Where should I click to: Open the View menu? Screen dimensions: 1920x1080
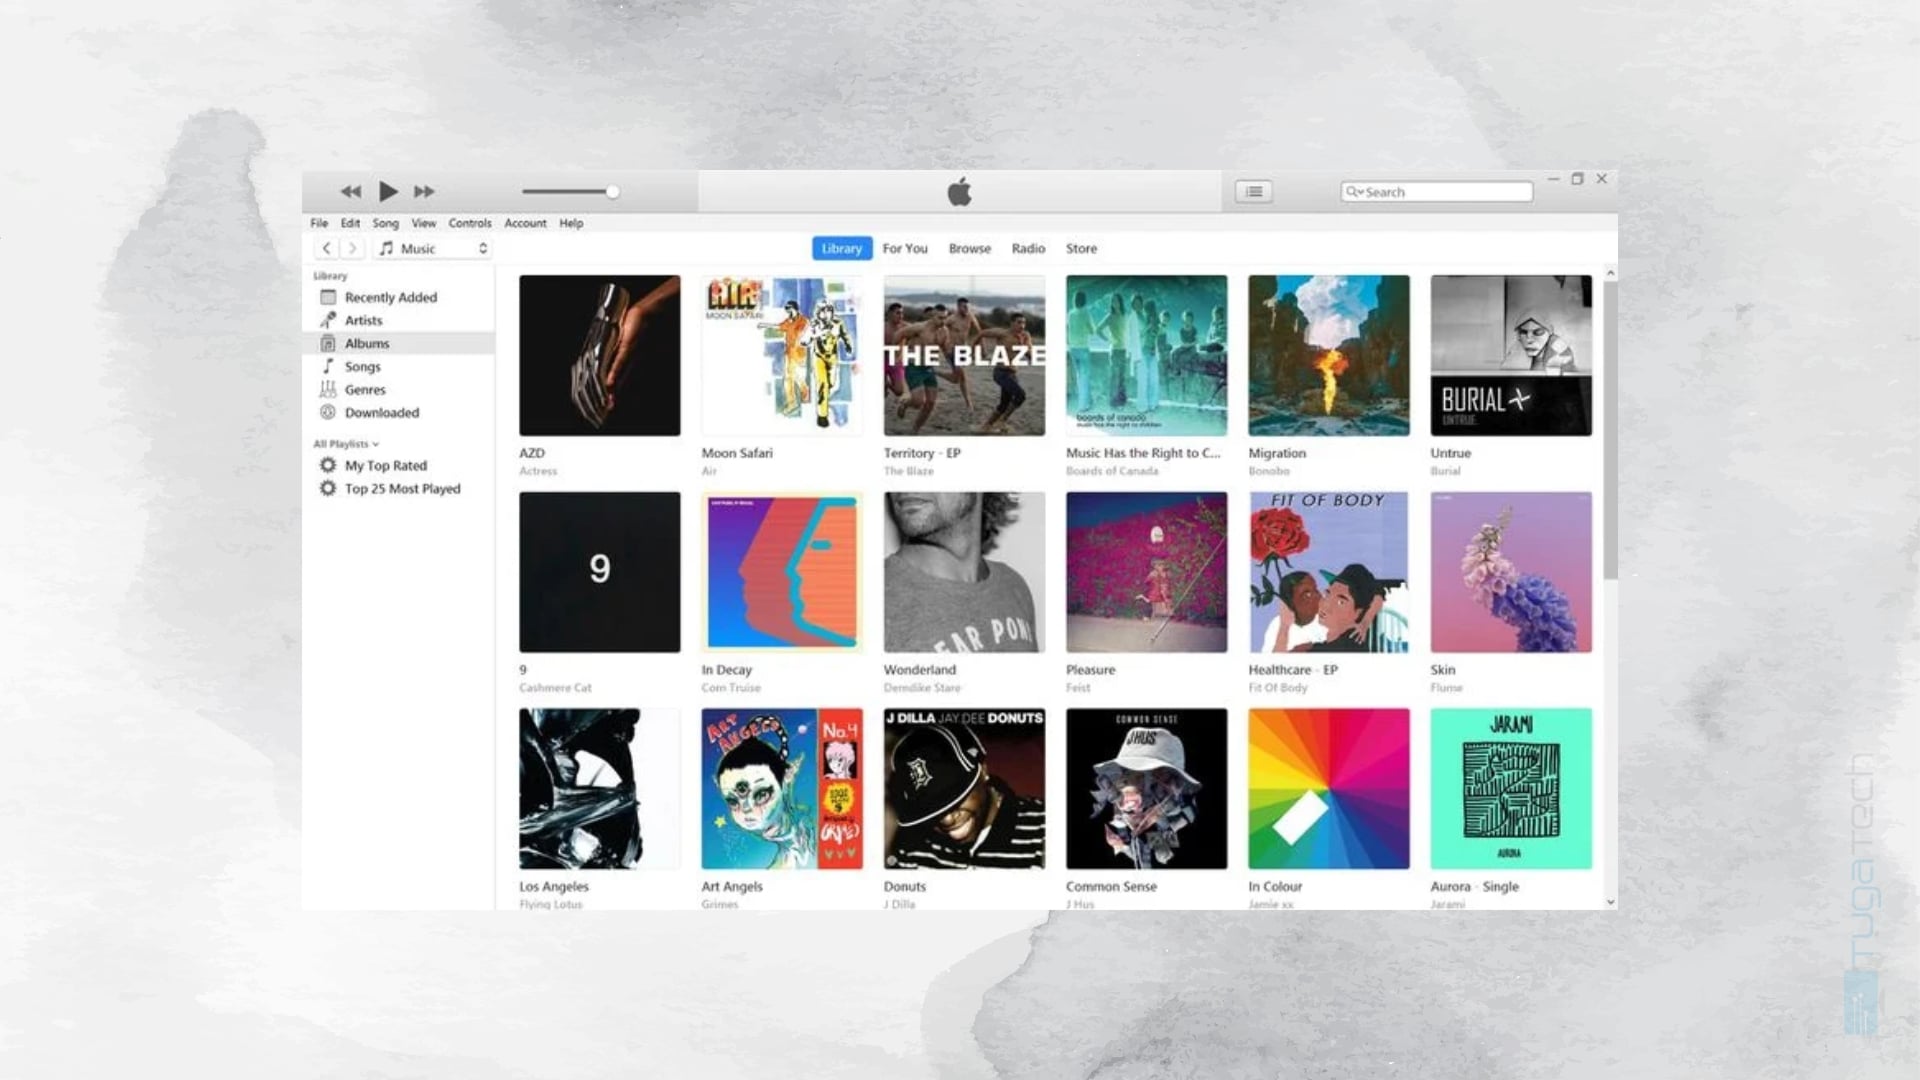pos(424,223)
